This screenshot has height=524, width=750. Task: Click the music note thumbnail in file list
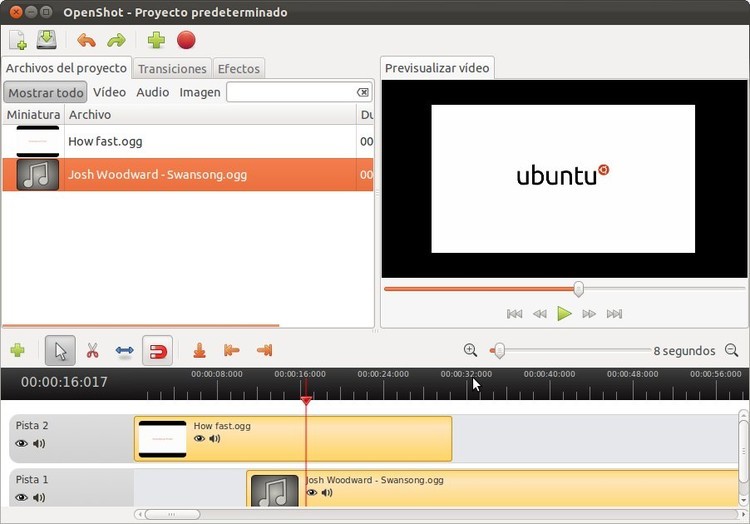[x=38, y=175]
